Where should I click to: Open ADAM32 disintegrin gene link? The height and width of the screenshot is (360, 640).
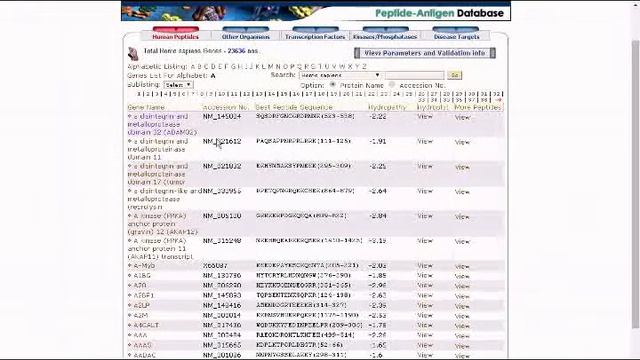point(162,124)
